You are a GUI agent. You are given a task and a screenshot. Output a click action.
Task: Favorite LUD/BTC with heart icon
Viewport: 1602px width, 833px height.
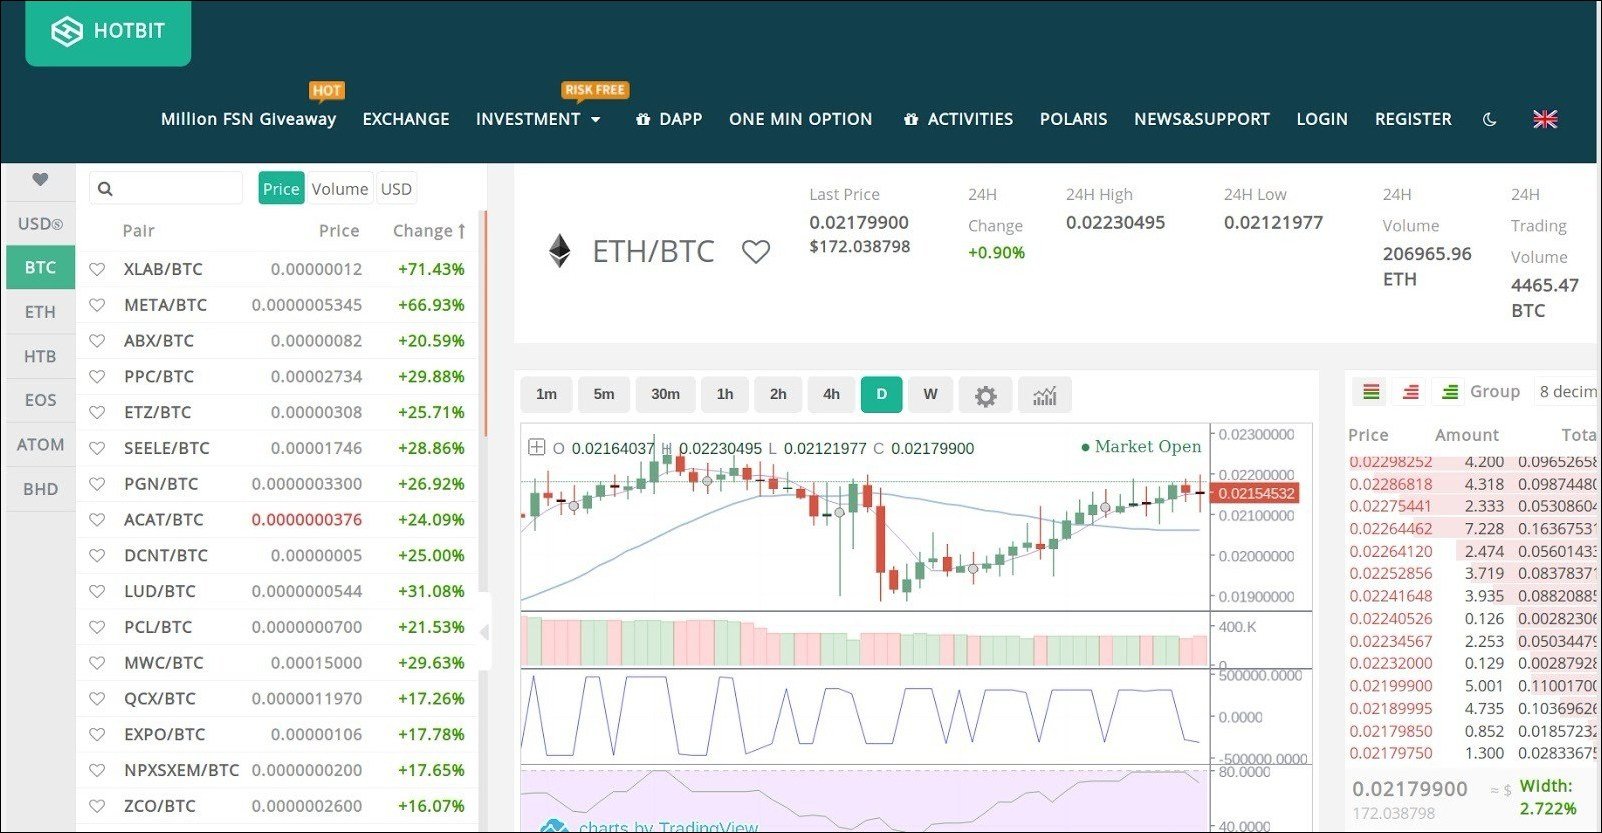point(97,591)
